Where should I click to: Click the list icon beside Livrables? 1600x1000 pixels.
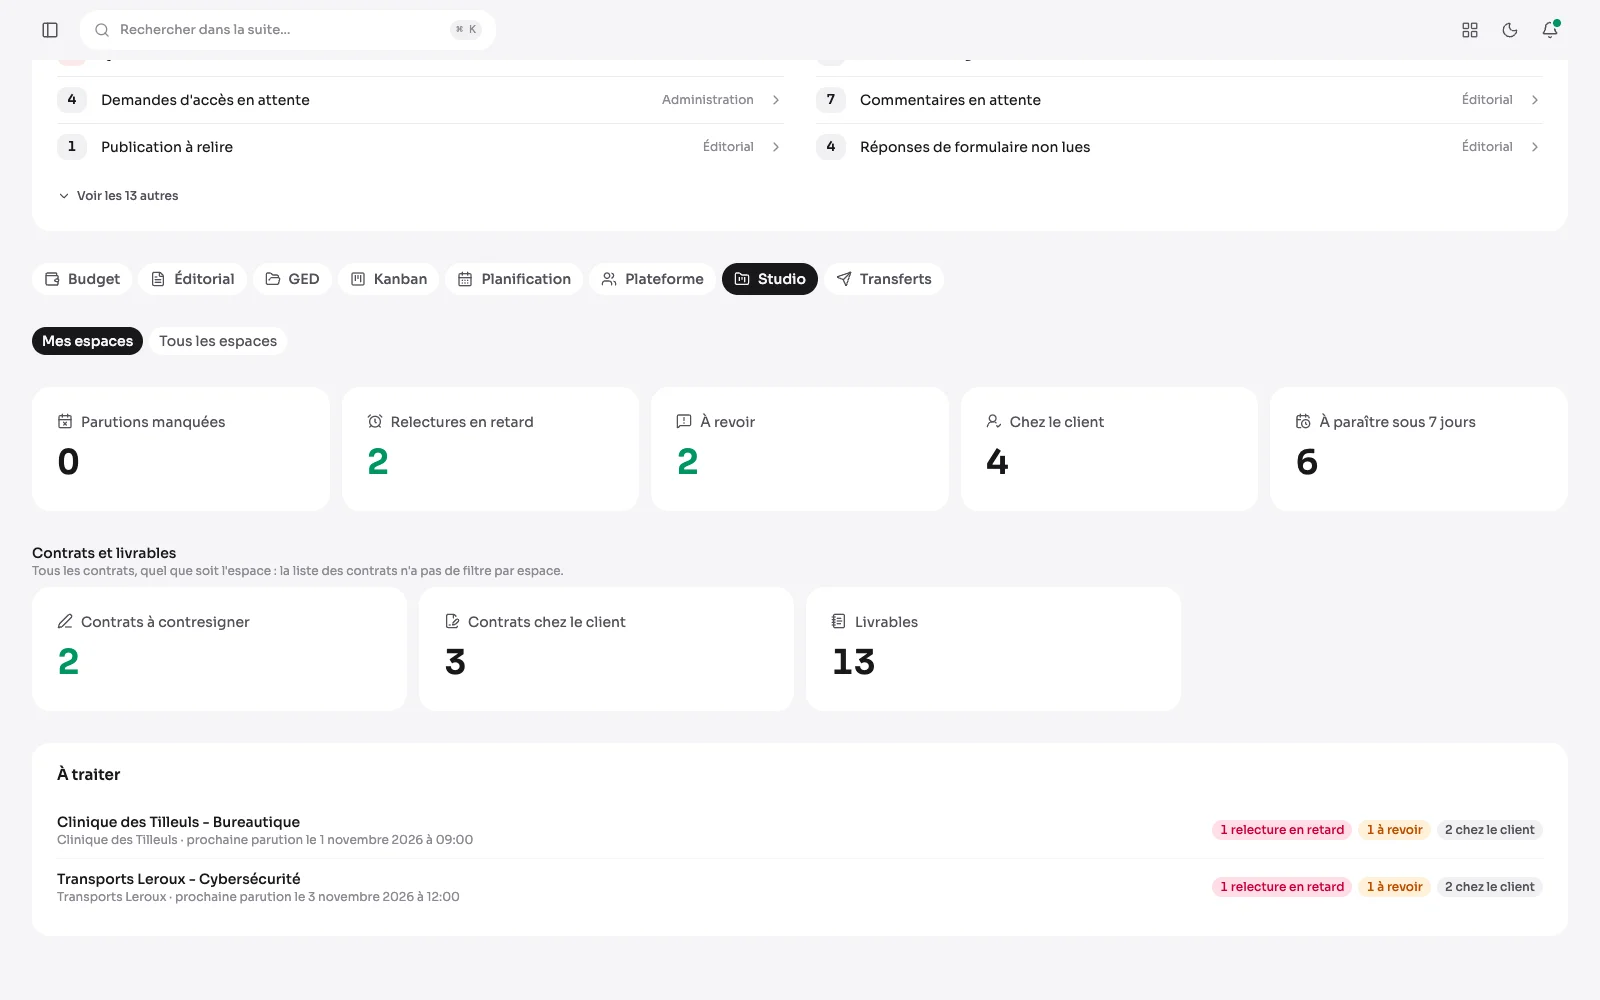[839, 621]
